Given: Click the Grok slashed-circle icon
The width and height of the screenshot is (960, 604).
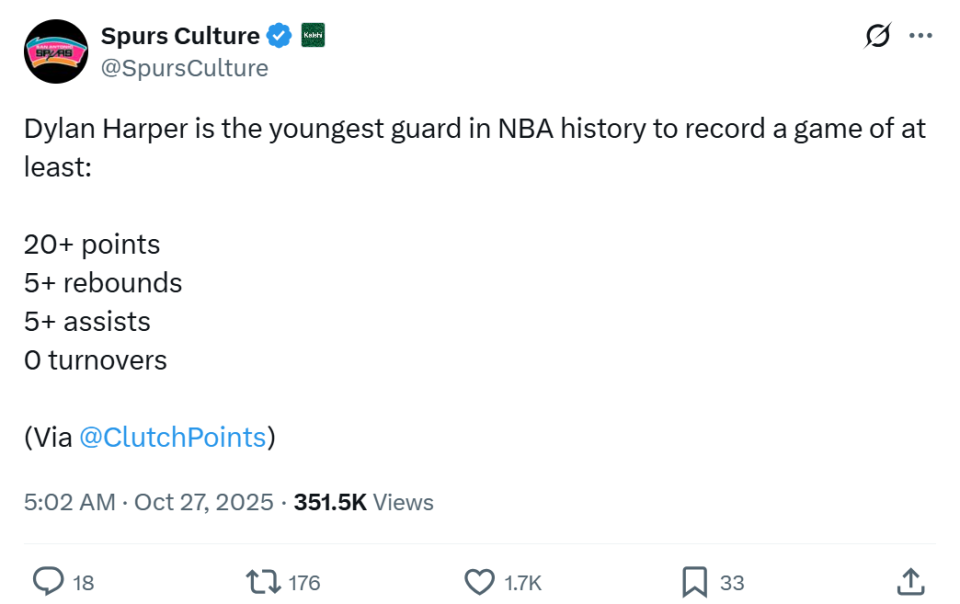Looking at the screenshot, I should pyautogui.click(x=877, y=36).
